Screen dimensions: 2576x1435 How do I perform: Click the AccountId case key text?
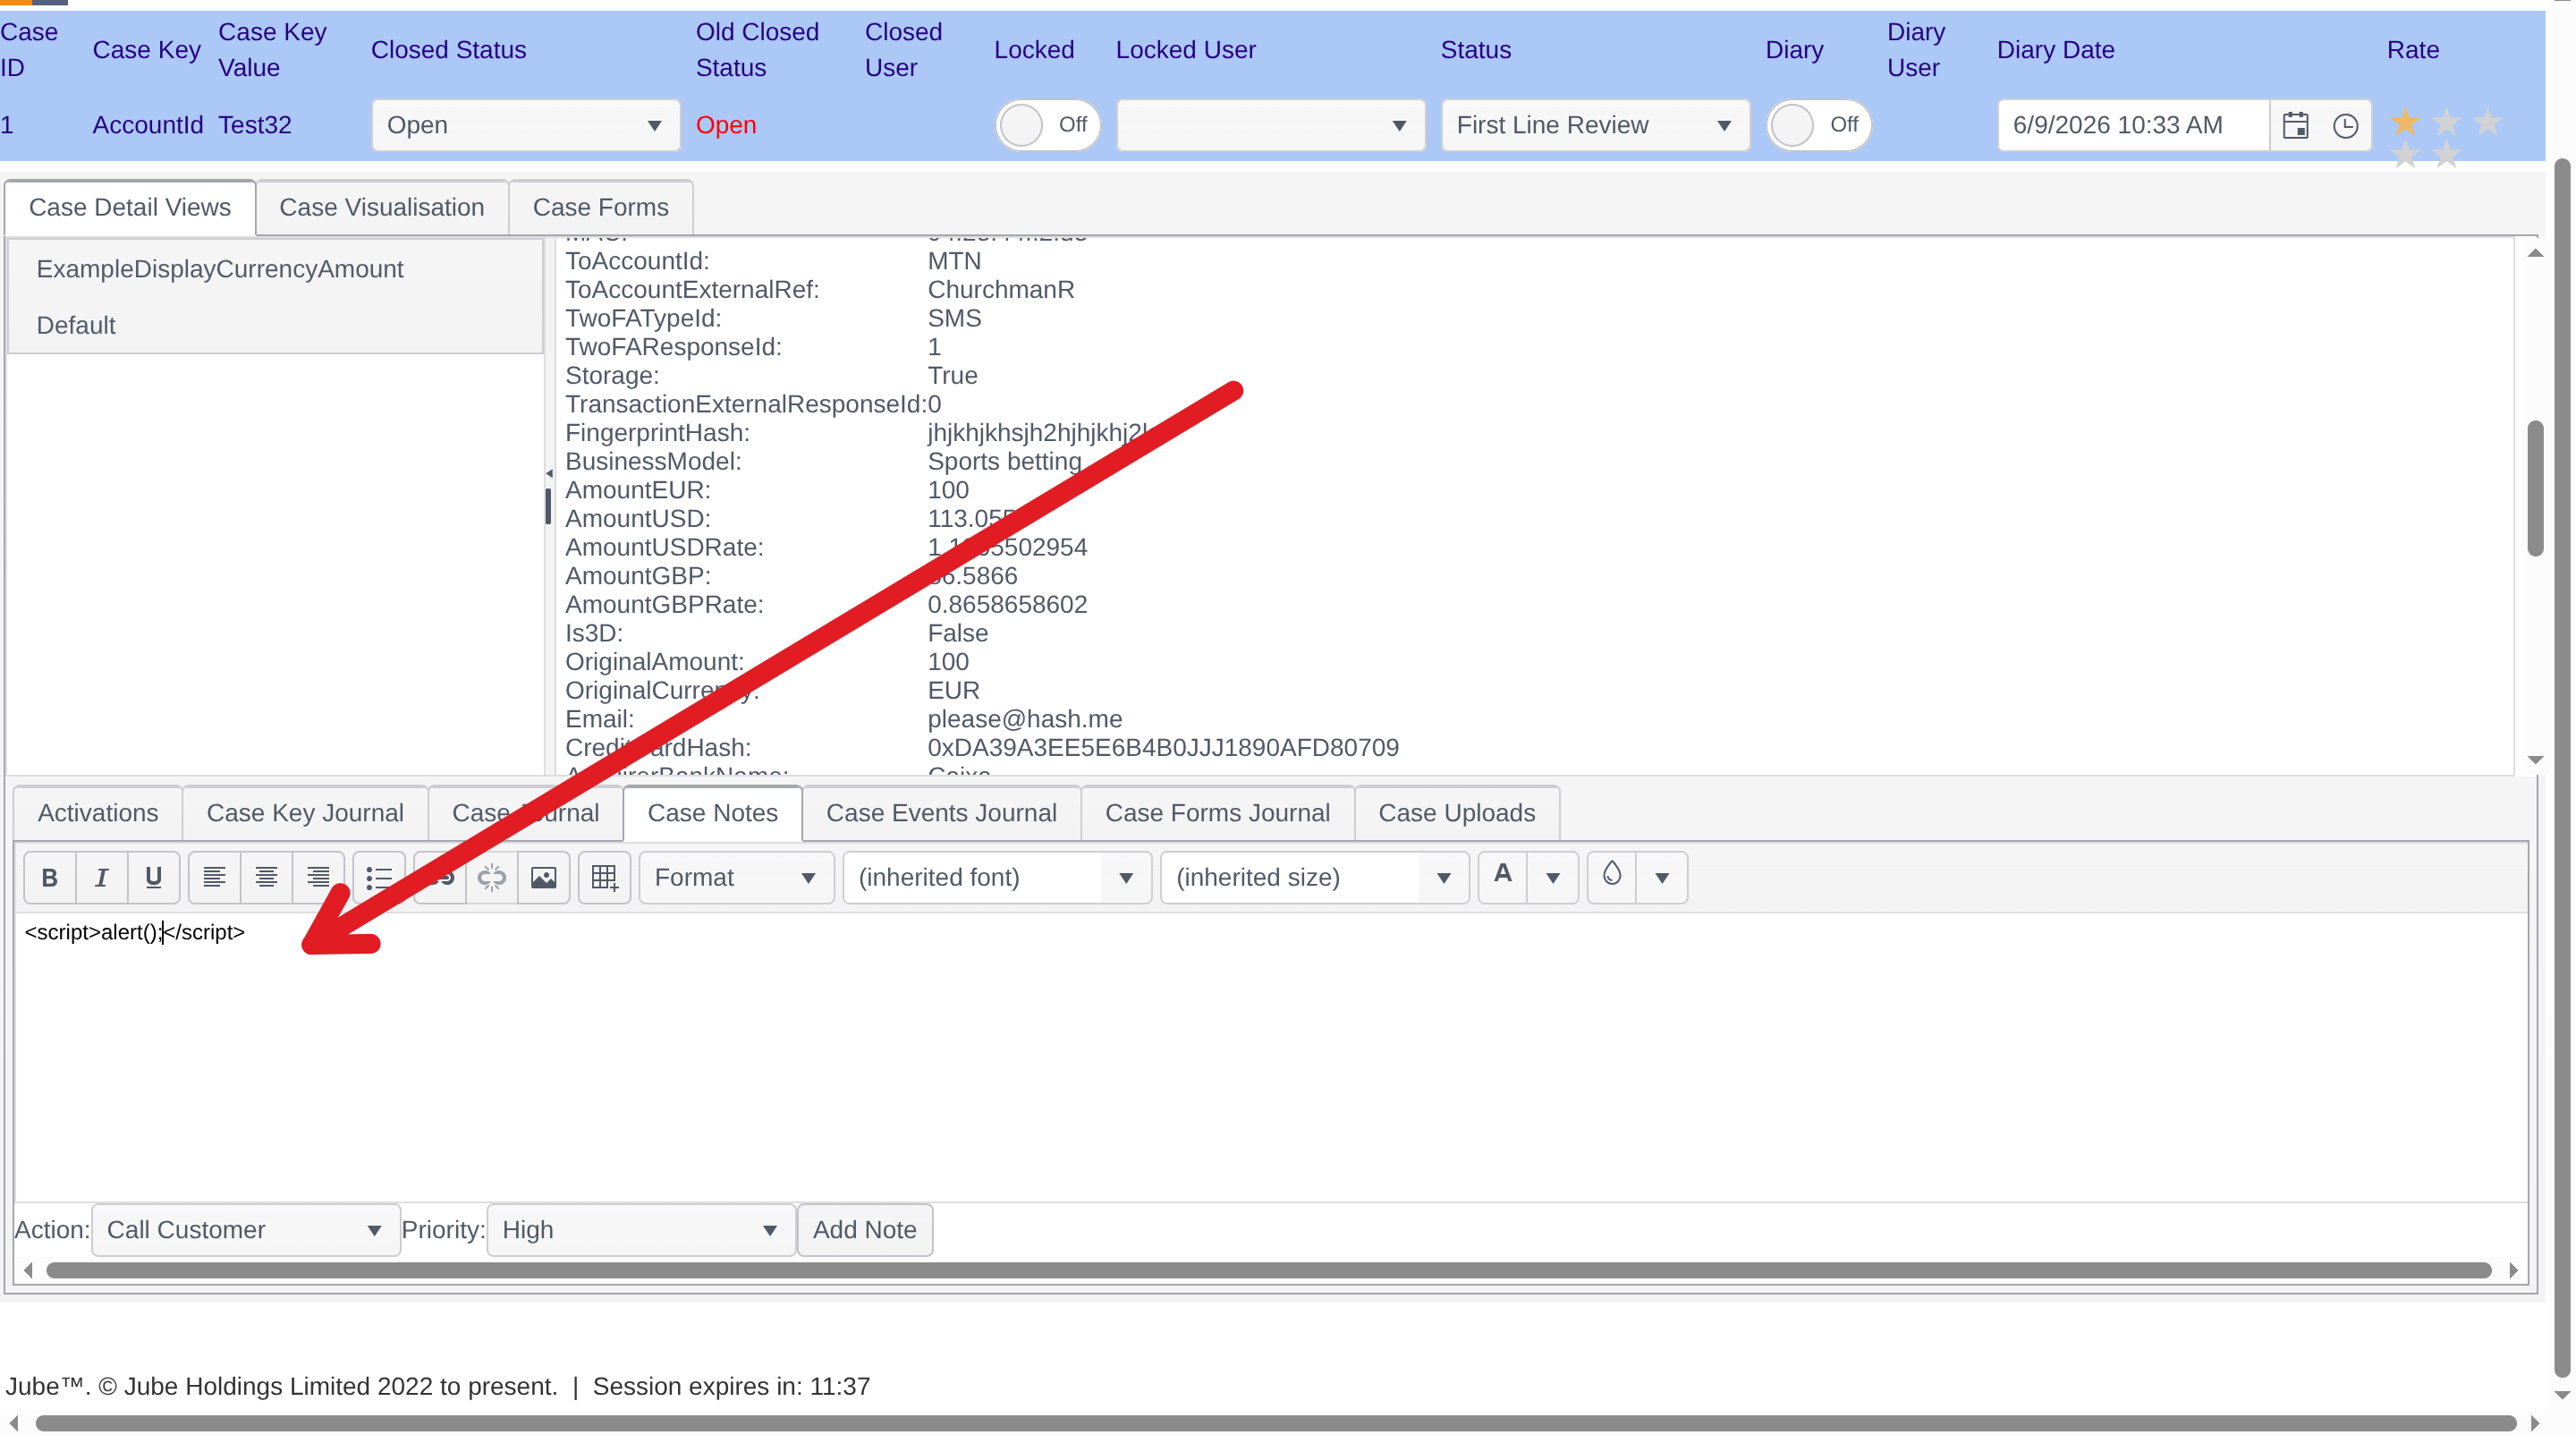tap(148, 125)
